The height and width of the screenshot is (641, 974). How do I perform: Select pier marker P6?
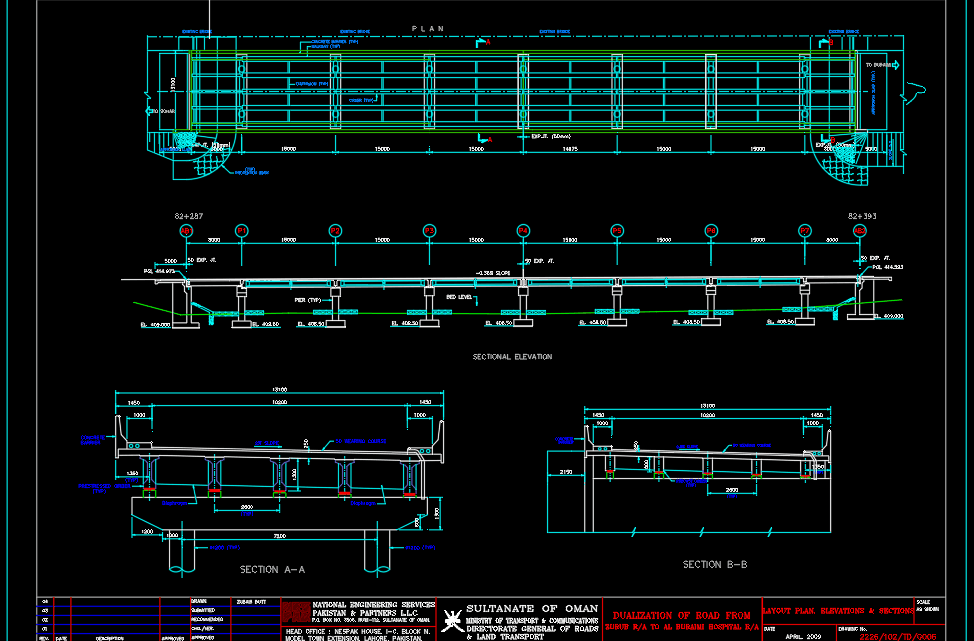pyautogui.click(x=711, y=231)
